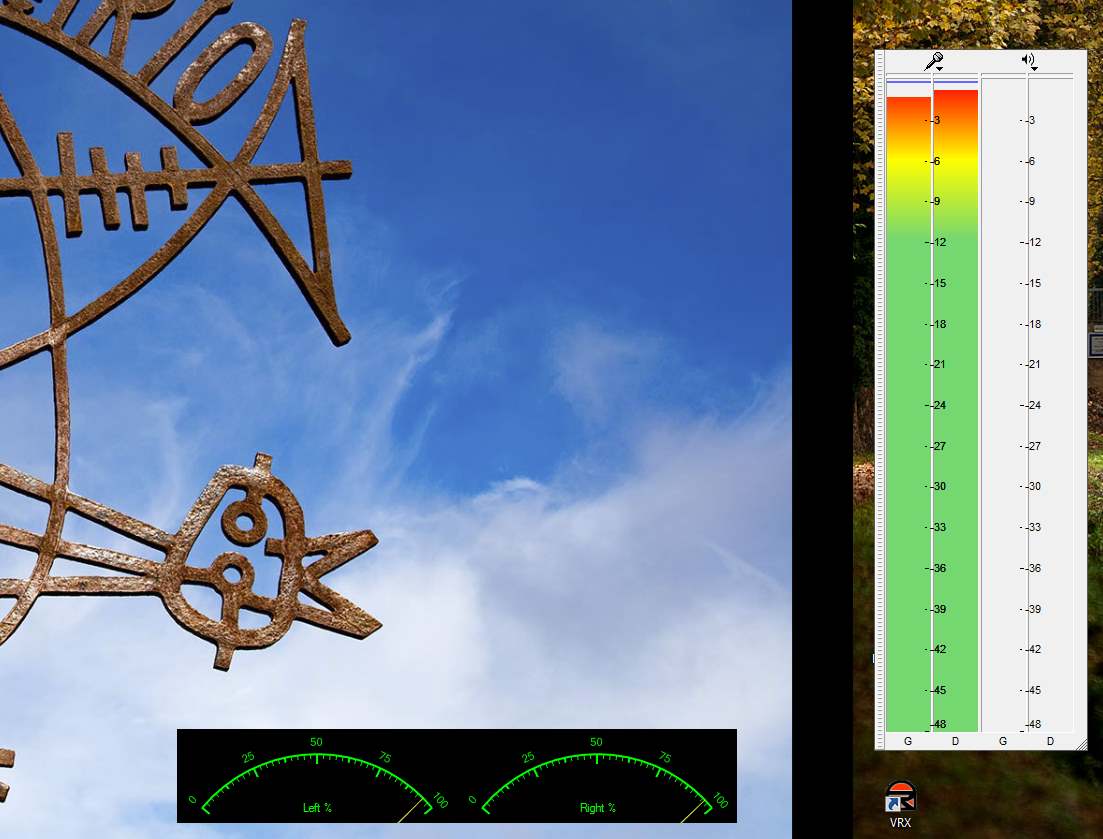Viewport: 1103px width, 839px height.
Task: Click the -24 mark on playback meter scale
Action: (x=1031, y=405)
